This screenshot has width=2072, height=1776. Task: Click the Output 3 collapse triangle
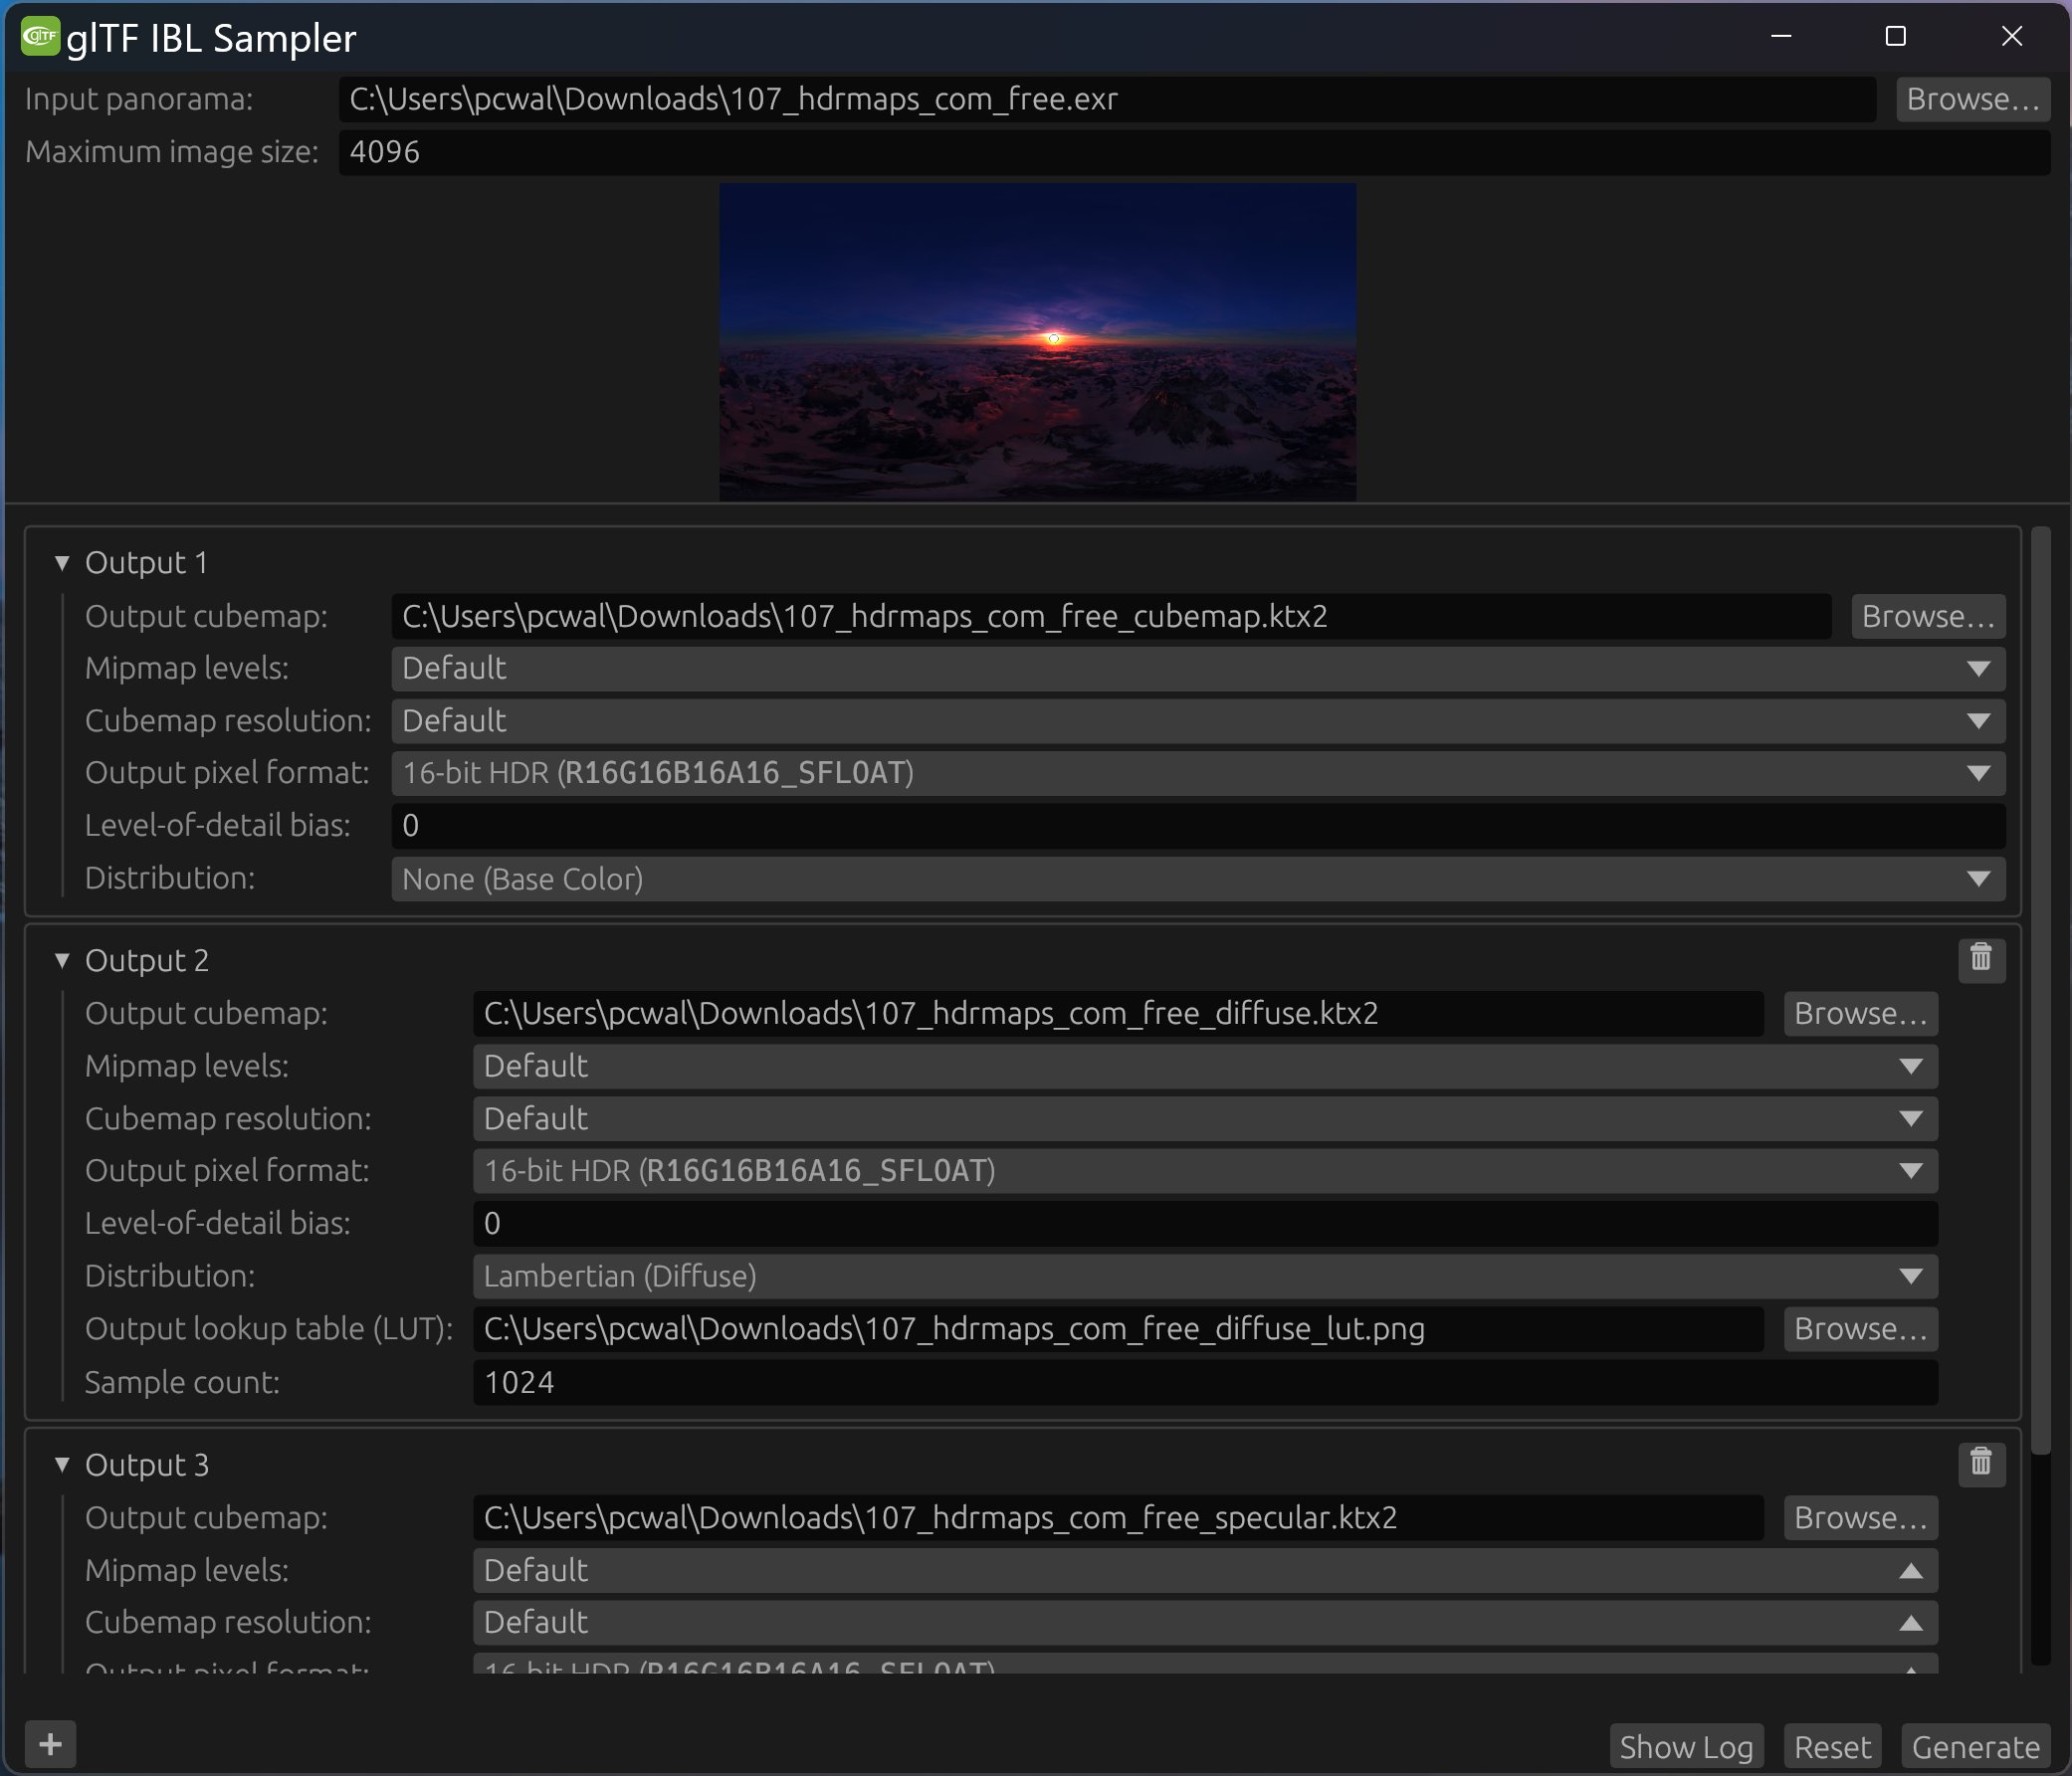pos(66,1465)
